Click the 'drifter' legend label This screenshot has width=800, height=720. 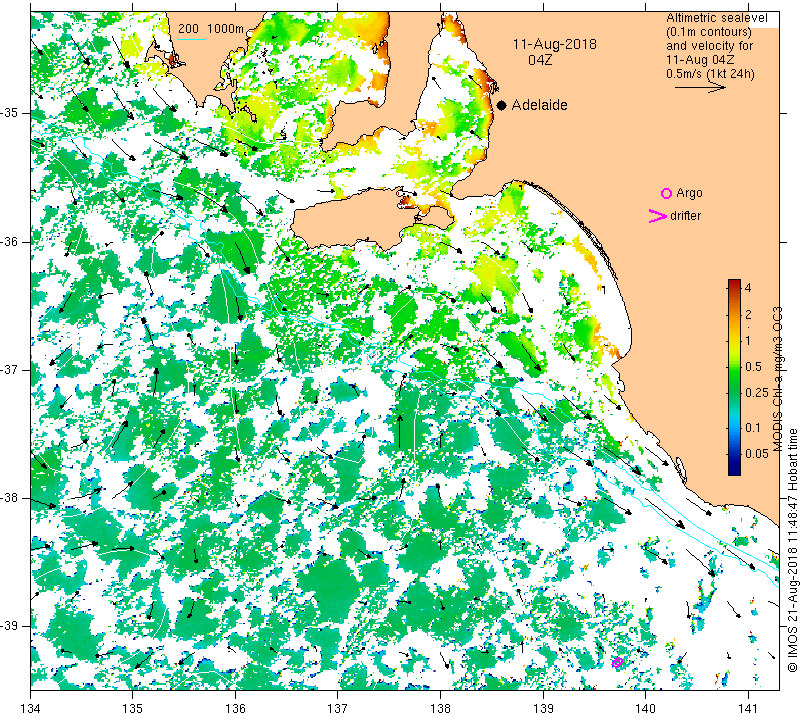click(685, 216)
